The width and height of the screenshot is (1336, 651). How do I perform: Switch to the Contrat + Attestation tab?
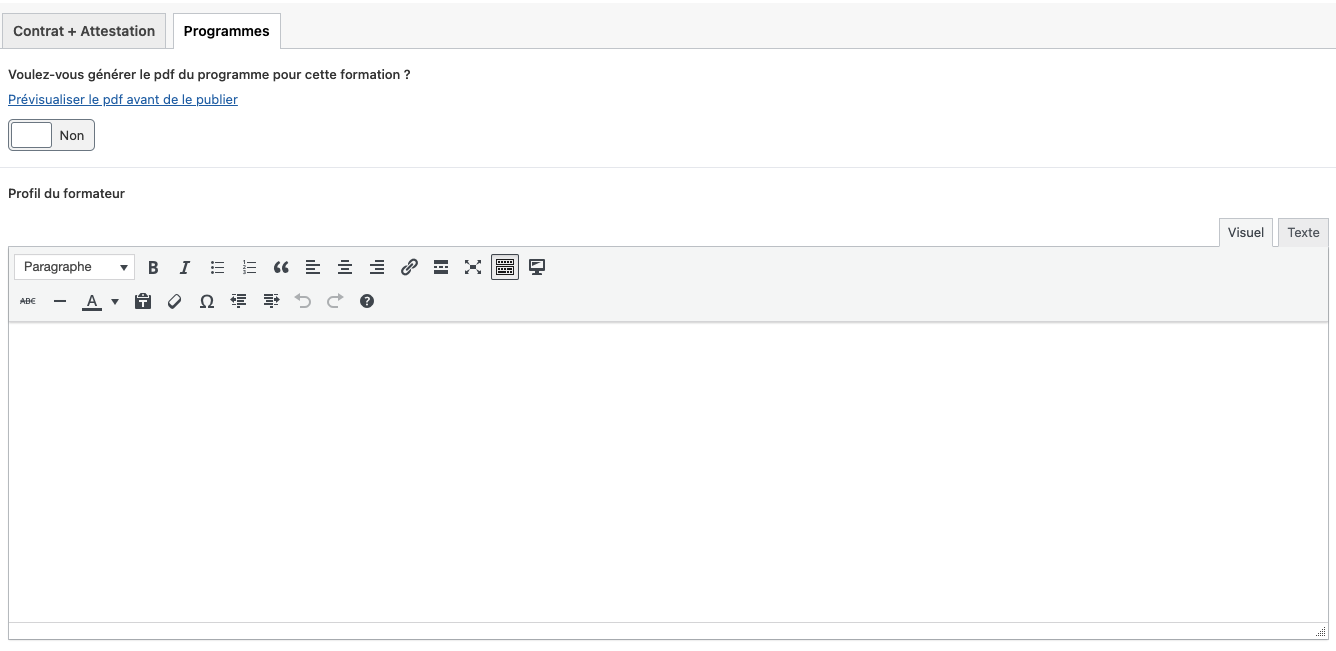84,31
